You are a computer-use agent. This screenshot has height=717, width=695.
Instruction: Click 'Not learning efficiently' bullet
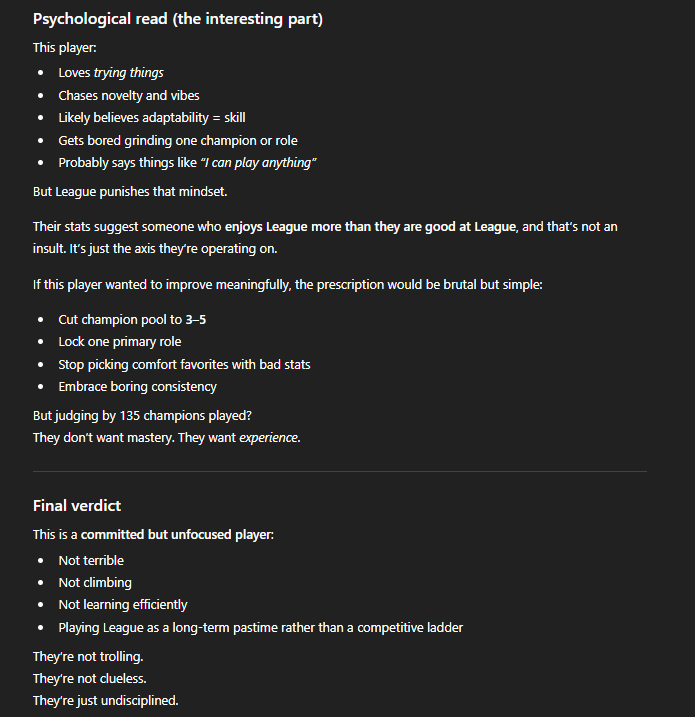click(122, 605)
